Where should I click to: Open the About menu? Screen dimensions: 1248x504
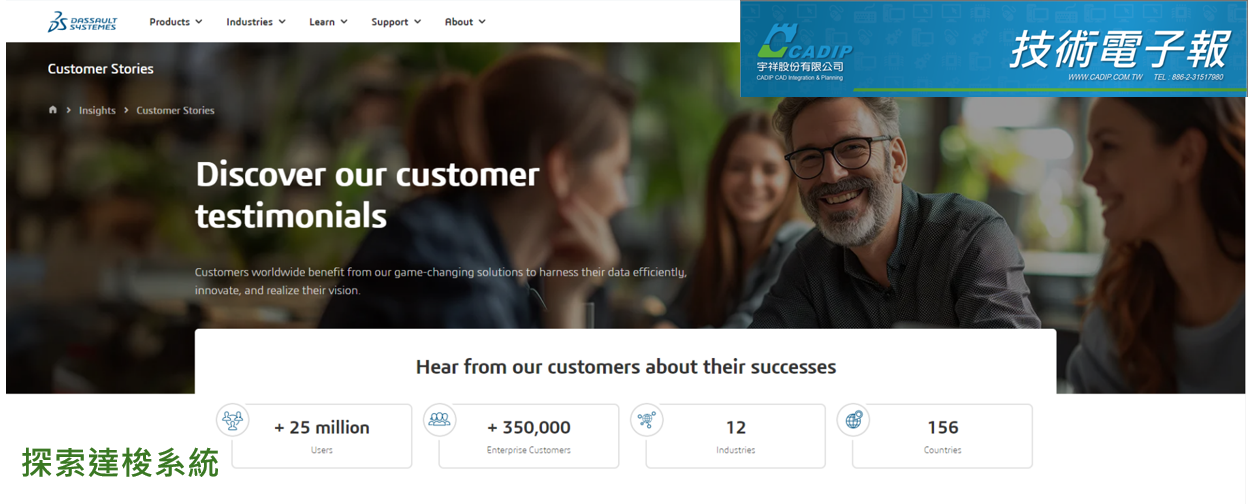[465, 22]
